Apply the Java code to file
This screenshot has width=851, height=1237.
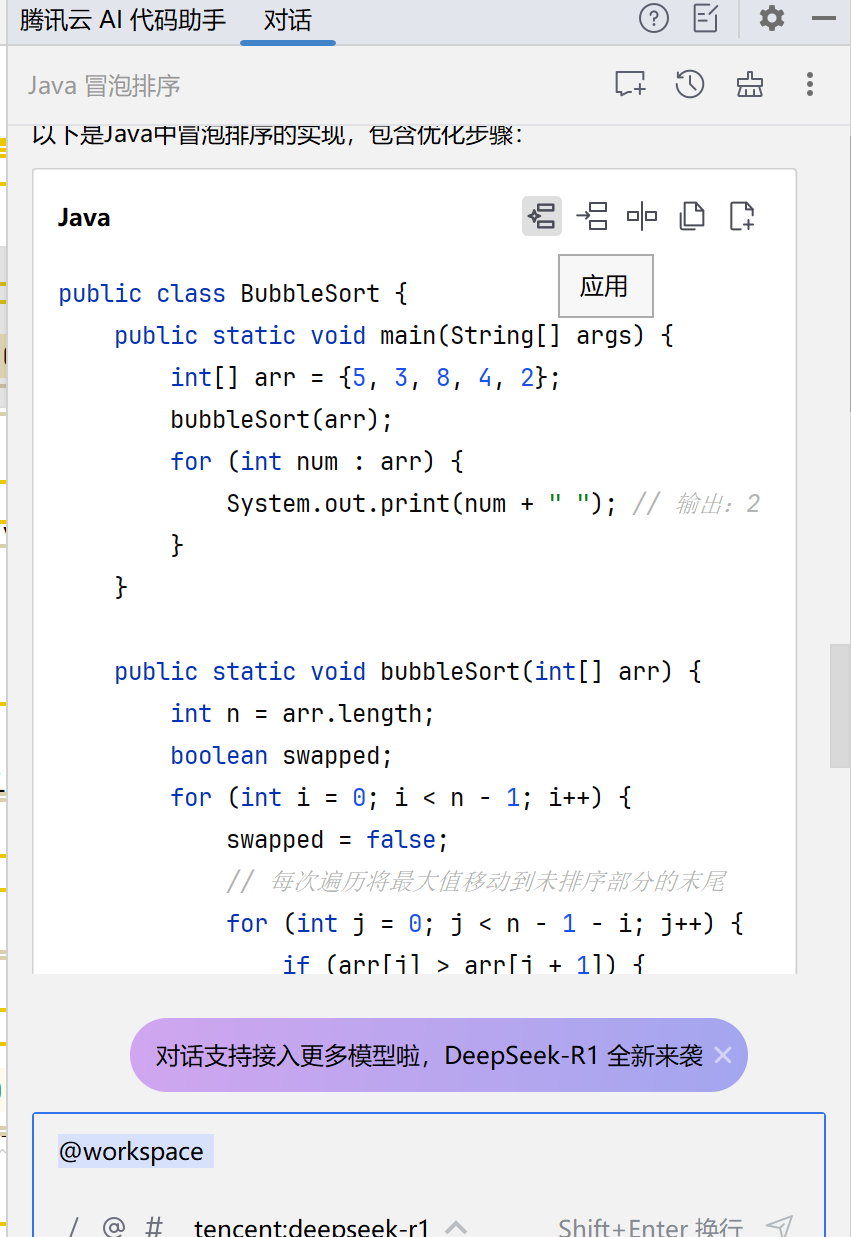(542, 216)
